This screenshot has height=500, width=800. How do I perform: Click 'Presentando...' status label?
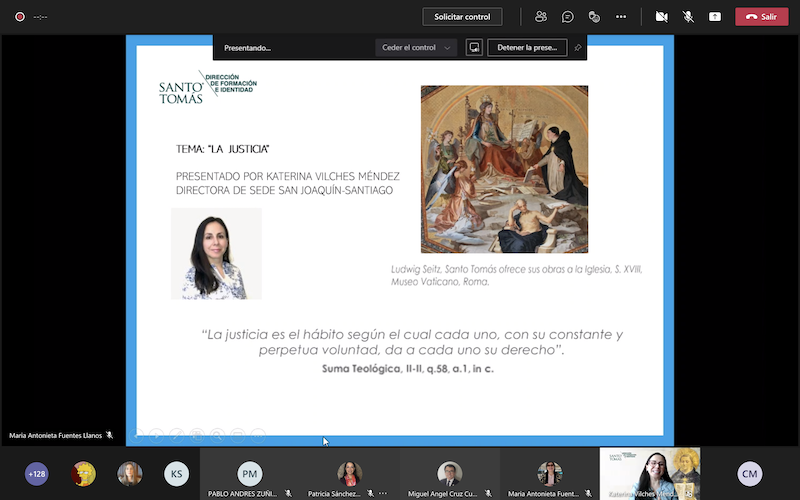247,48
